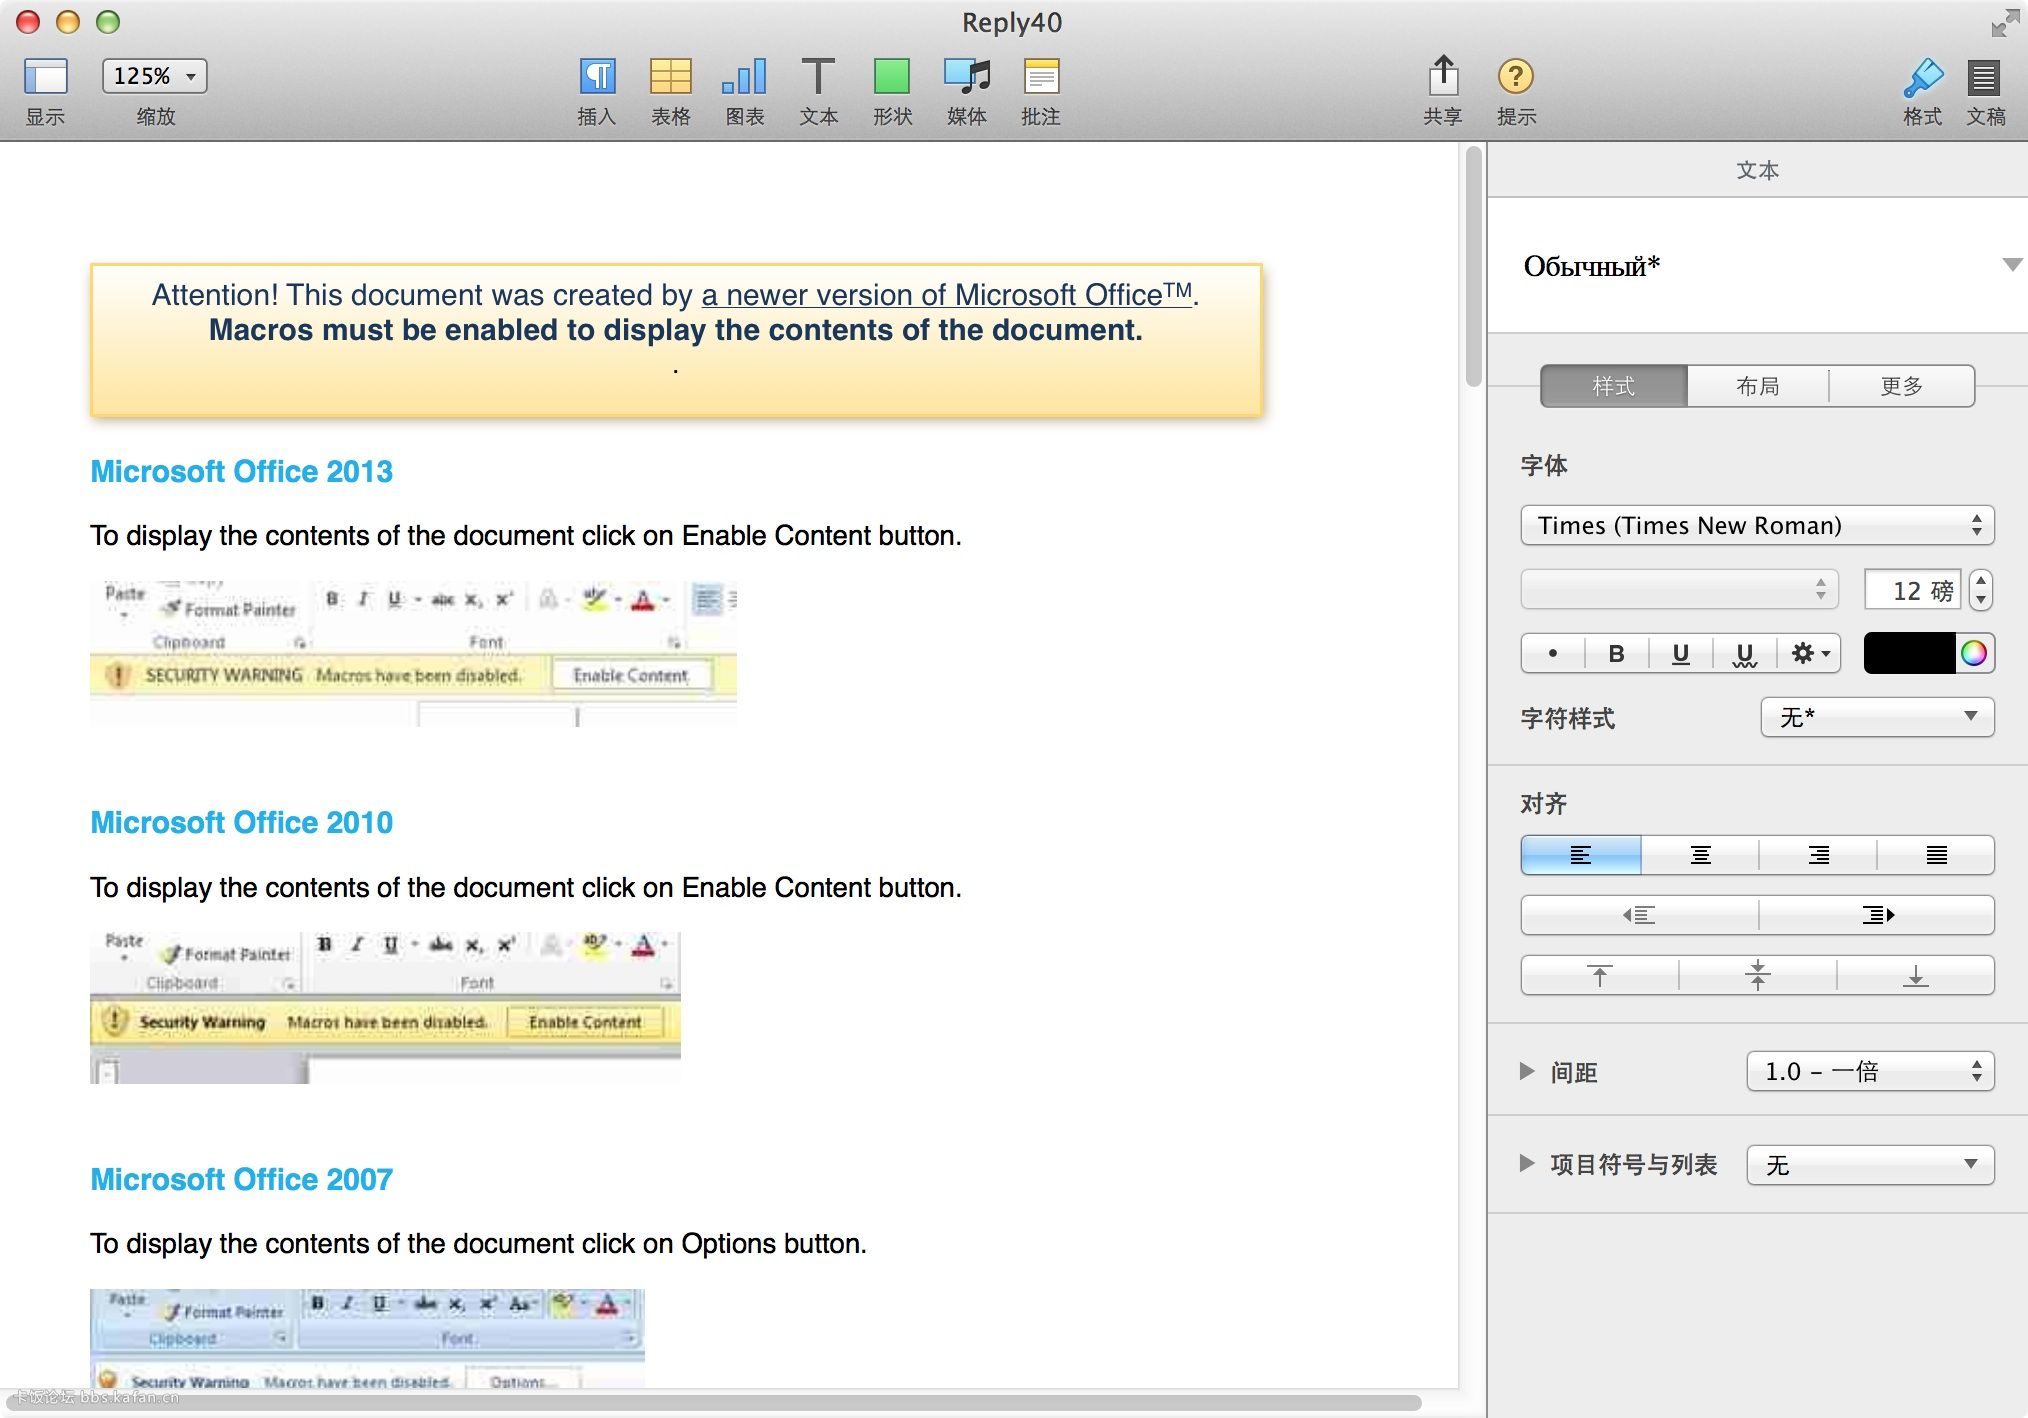Open the Format paintbrush inspector

1921,77
